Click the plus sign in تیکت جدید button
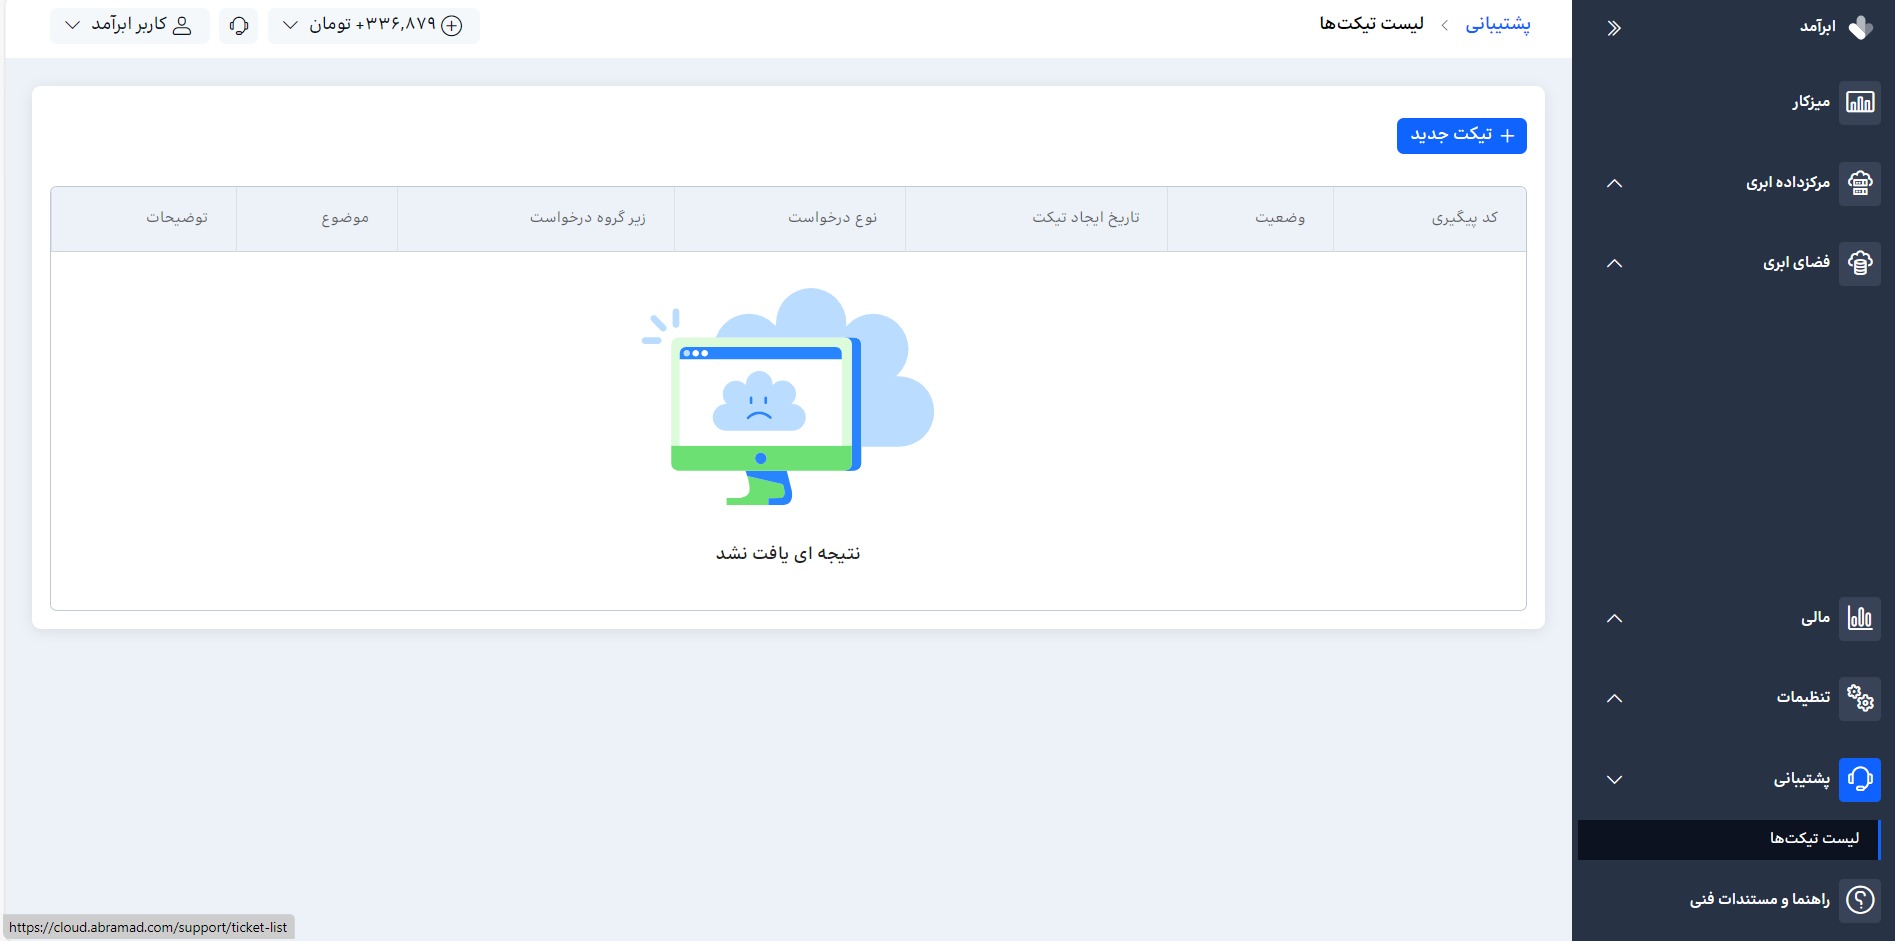The height and width of the screenshot is (941, 1895). pos(1507,136)
